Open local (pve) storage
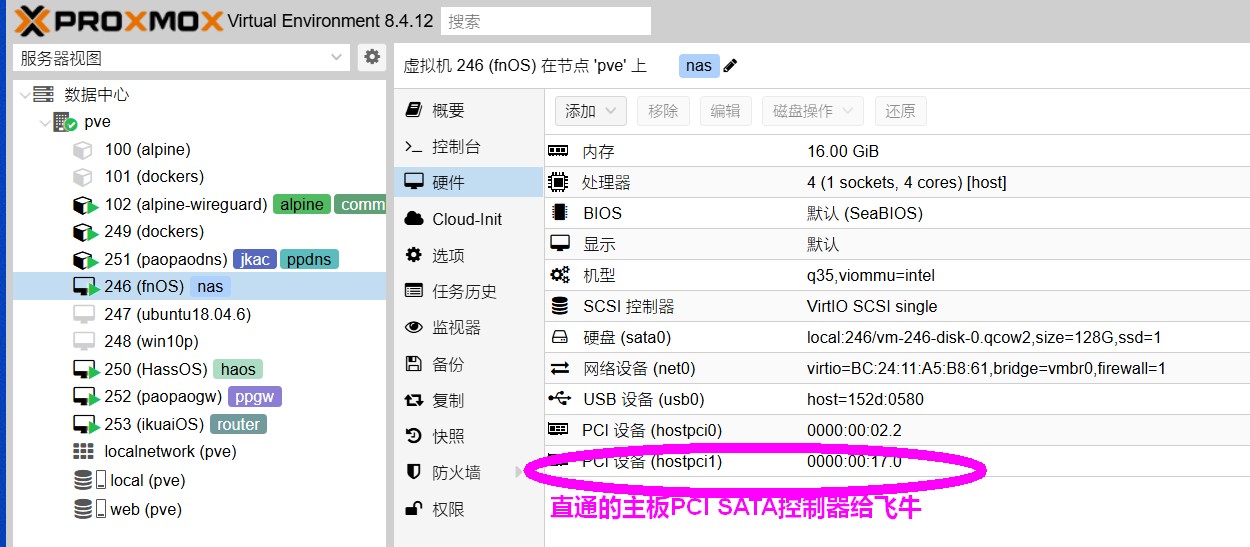The height and width of the screenshot is (547, 1250). (x=147, y=480)
